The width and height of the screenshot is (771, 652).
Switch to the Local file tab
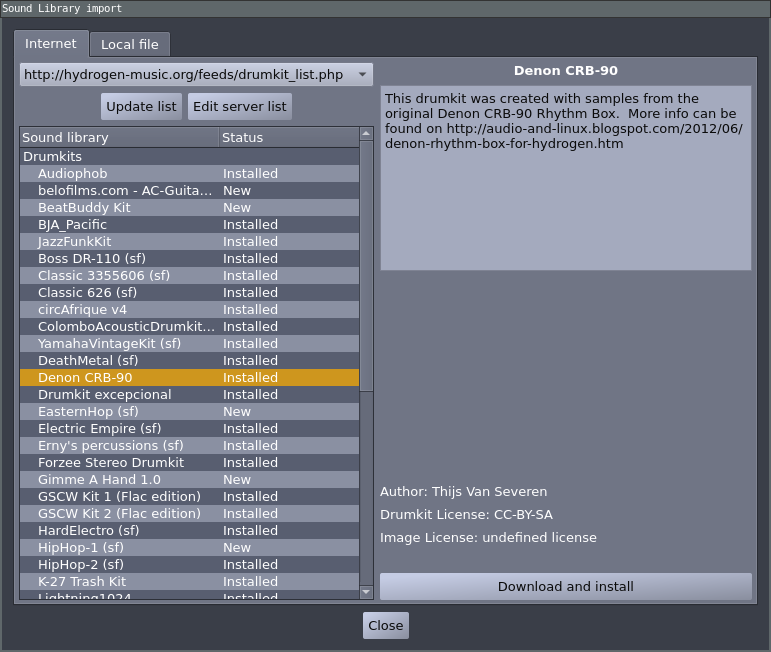130,45
